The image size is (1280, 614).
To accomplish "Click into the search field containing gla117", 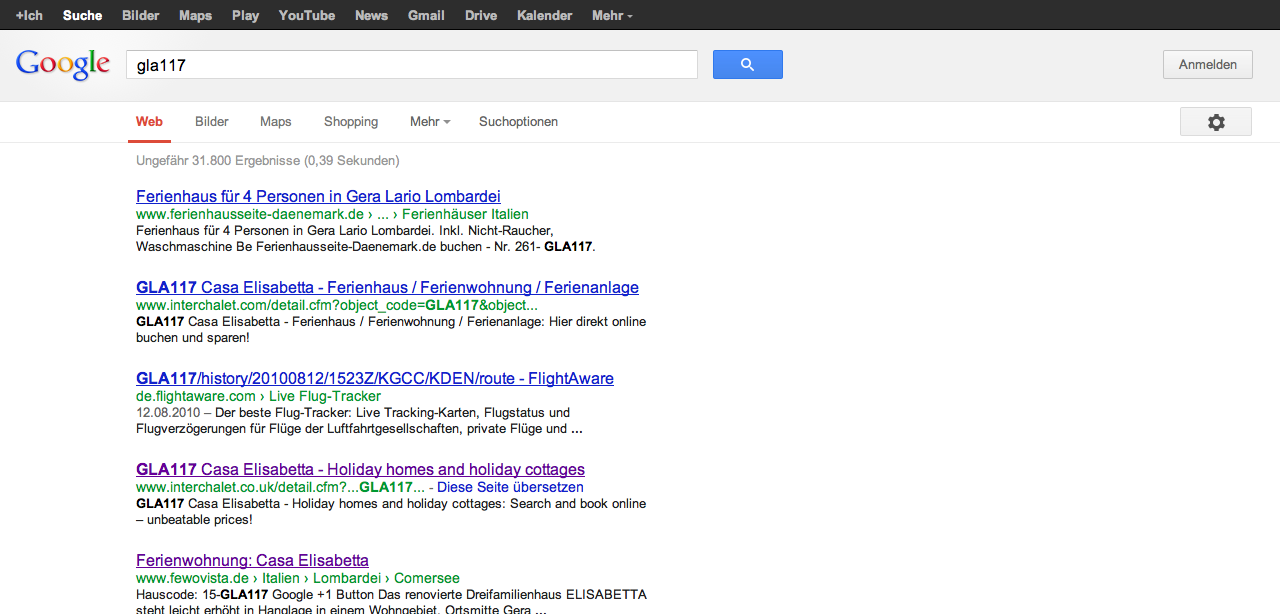I will pyautogui.click(x=411, y=65).
